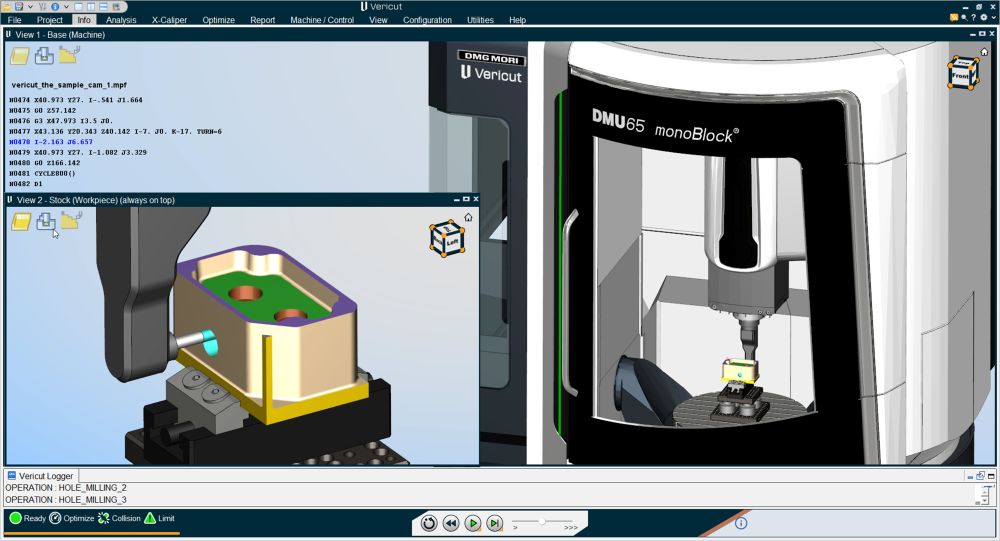Play the simulation to end

coord(473,524)
